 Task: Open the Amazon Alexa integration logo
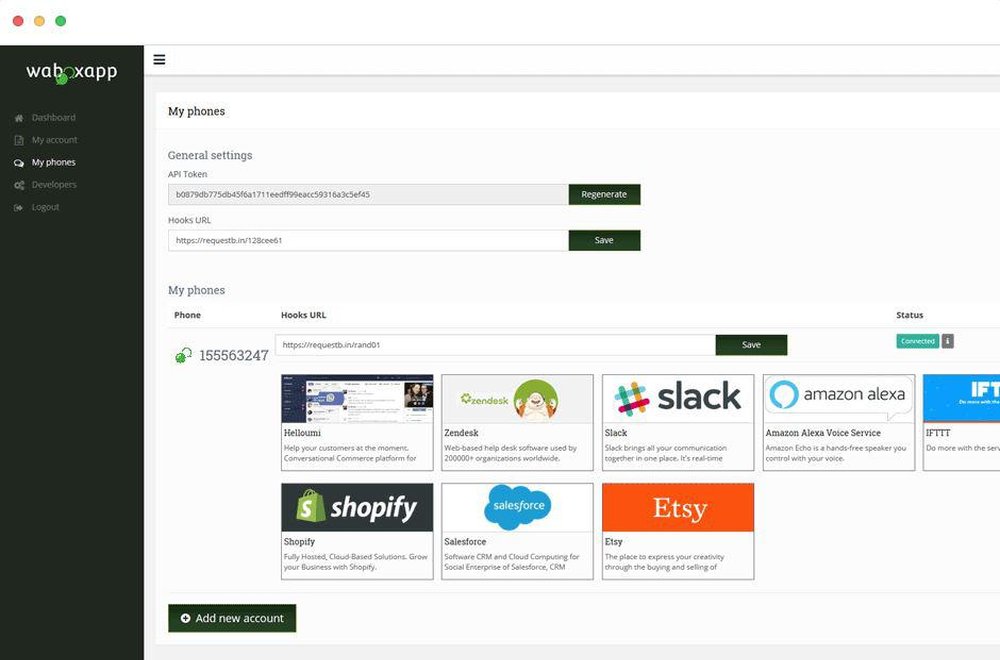point(839,399)
